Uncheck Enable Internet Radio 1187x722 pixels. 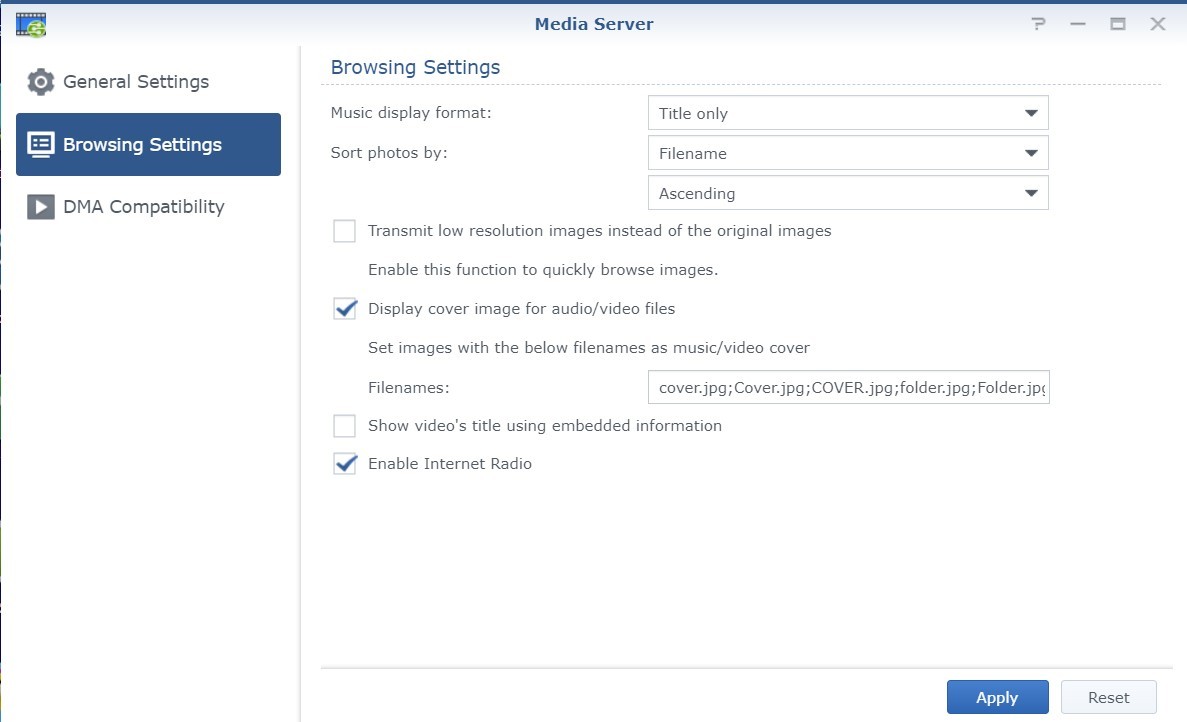click(344, 464)
